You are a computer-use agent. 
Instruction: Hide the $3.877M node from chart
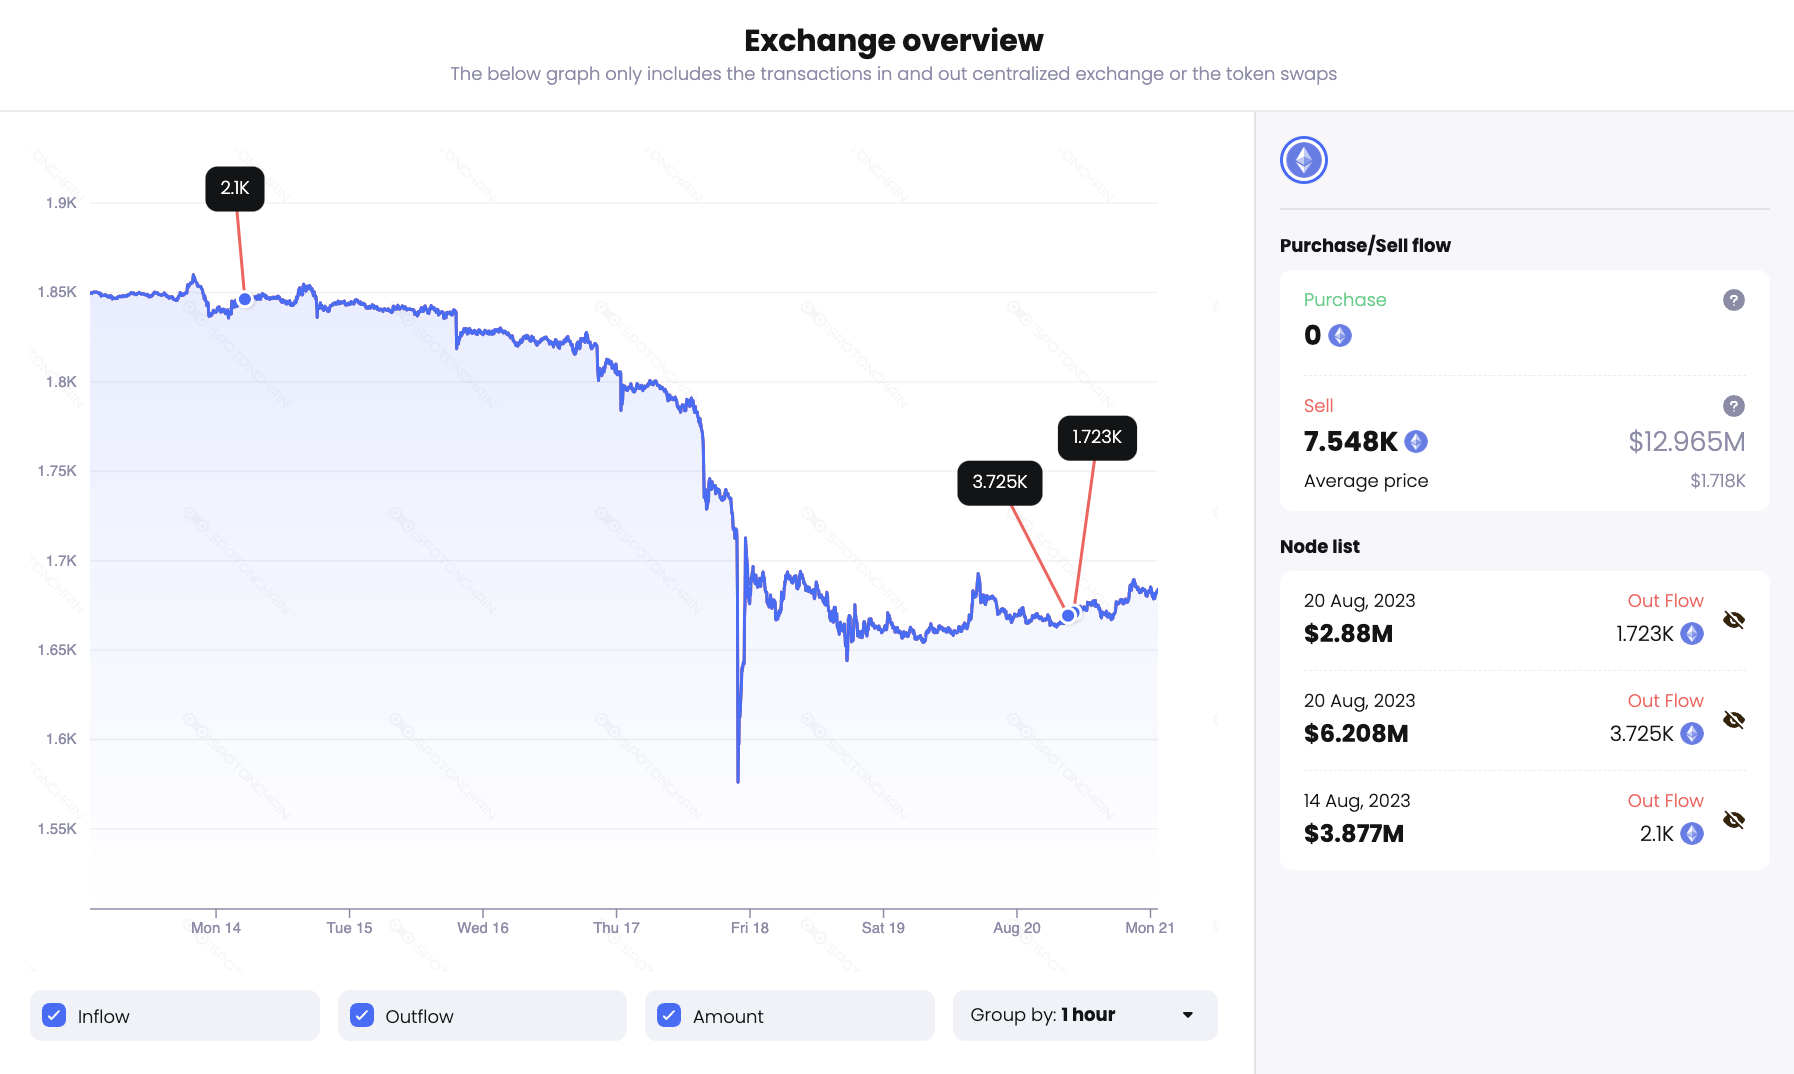point(1734,820)
